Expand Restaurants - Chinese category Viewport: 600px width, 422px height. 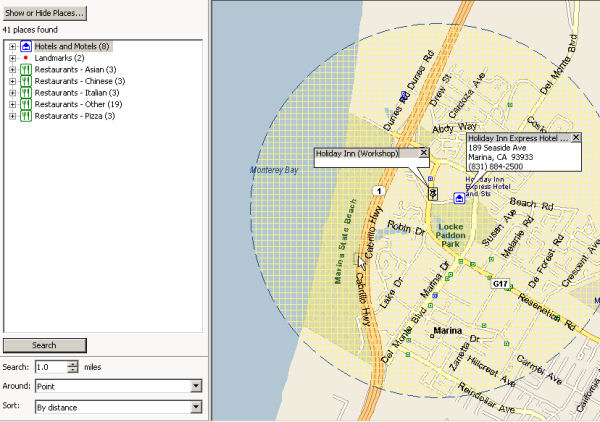[13, 81]
